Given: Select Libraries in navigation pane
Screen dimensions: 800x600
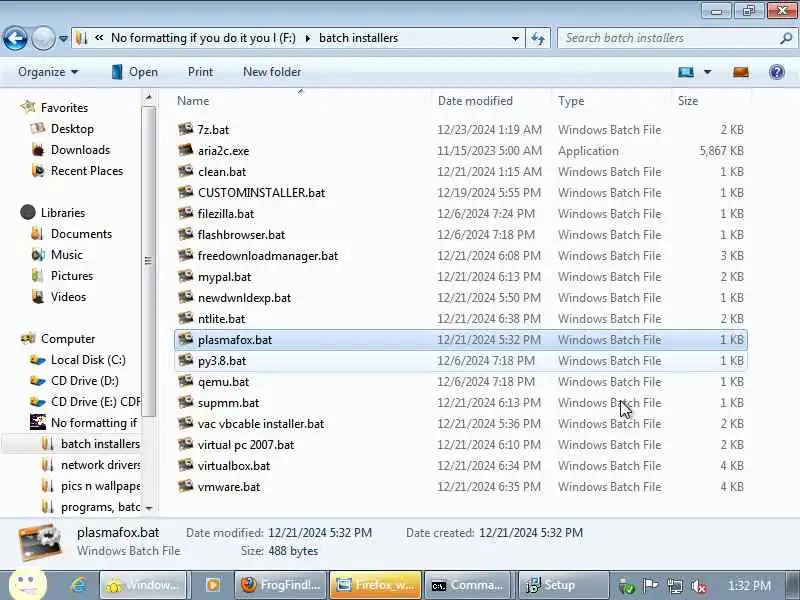Looking at the screenshot, I should 63,212.
